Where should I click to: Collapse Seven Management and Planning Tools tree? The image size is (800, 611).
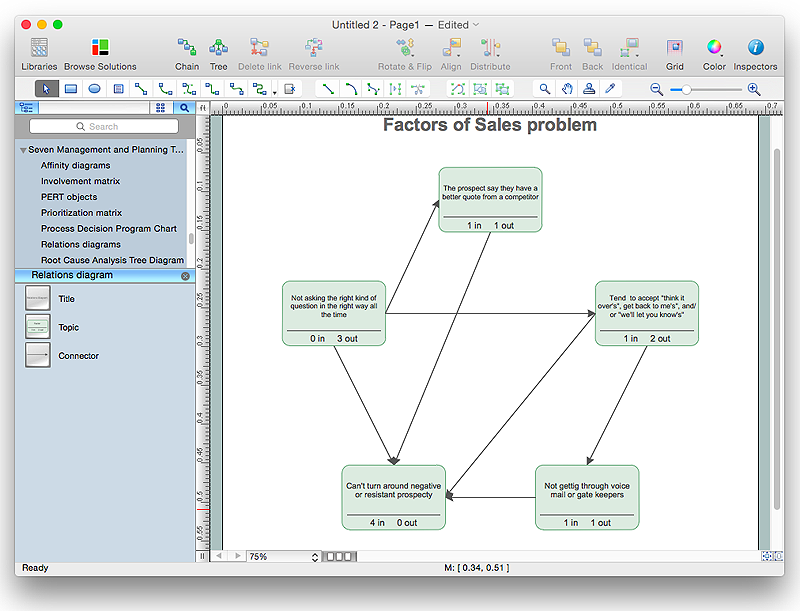coord(23,150)
